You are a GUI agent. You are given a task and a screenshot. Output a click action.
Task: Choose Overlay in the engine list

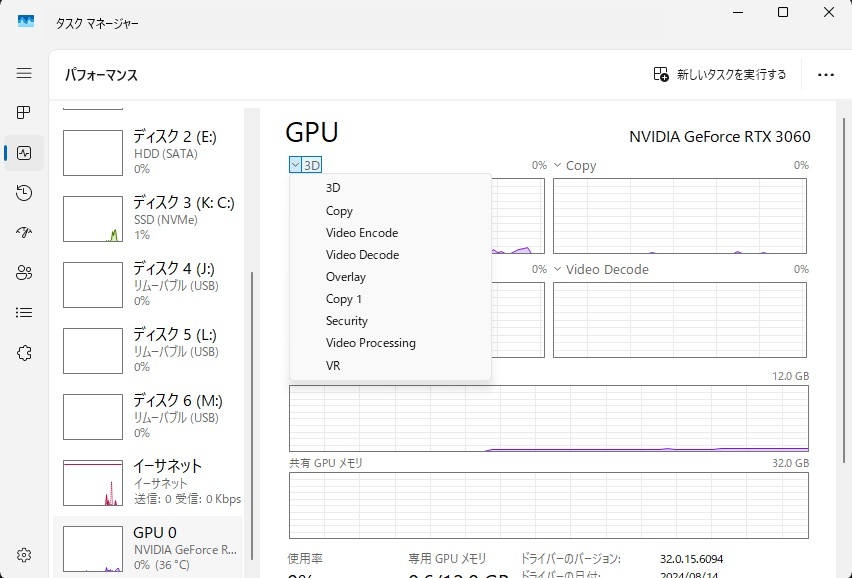click(390, 277)
